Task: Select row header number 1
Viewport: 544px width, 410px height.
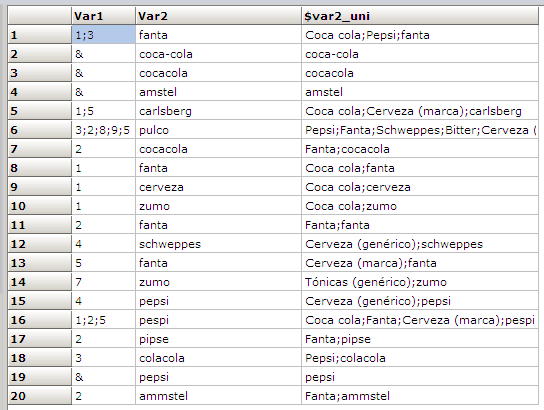Action: (x=40, y=35)
